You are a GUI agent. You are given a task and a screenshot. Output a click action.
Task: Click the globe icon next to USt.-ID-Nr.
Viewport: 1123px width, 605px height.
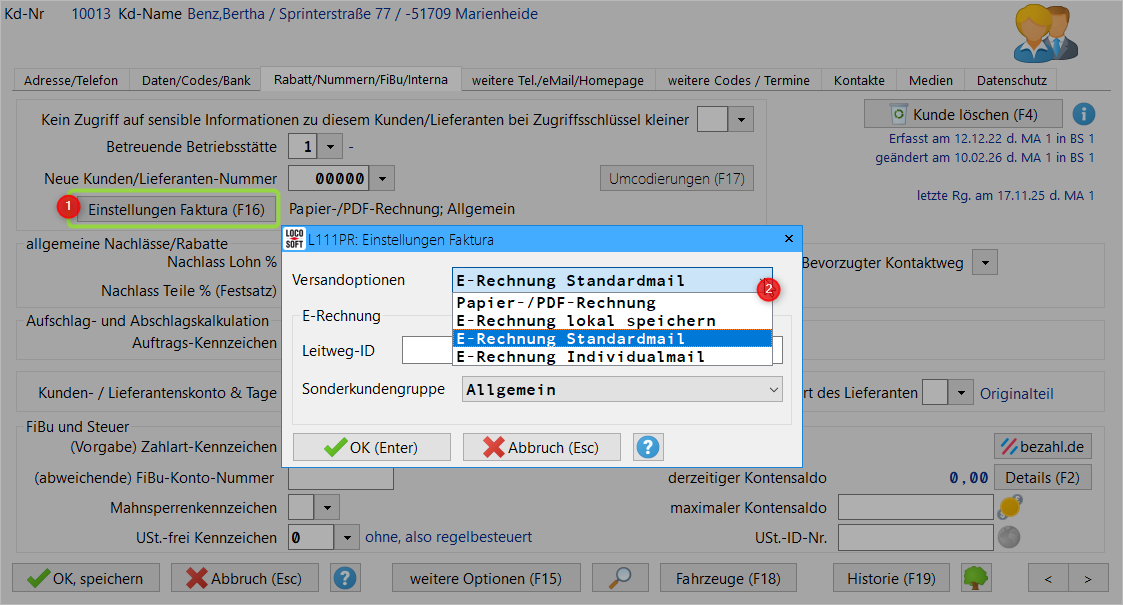click(x=1009, y=537)
